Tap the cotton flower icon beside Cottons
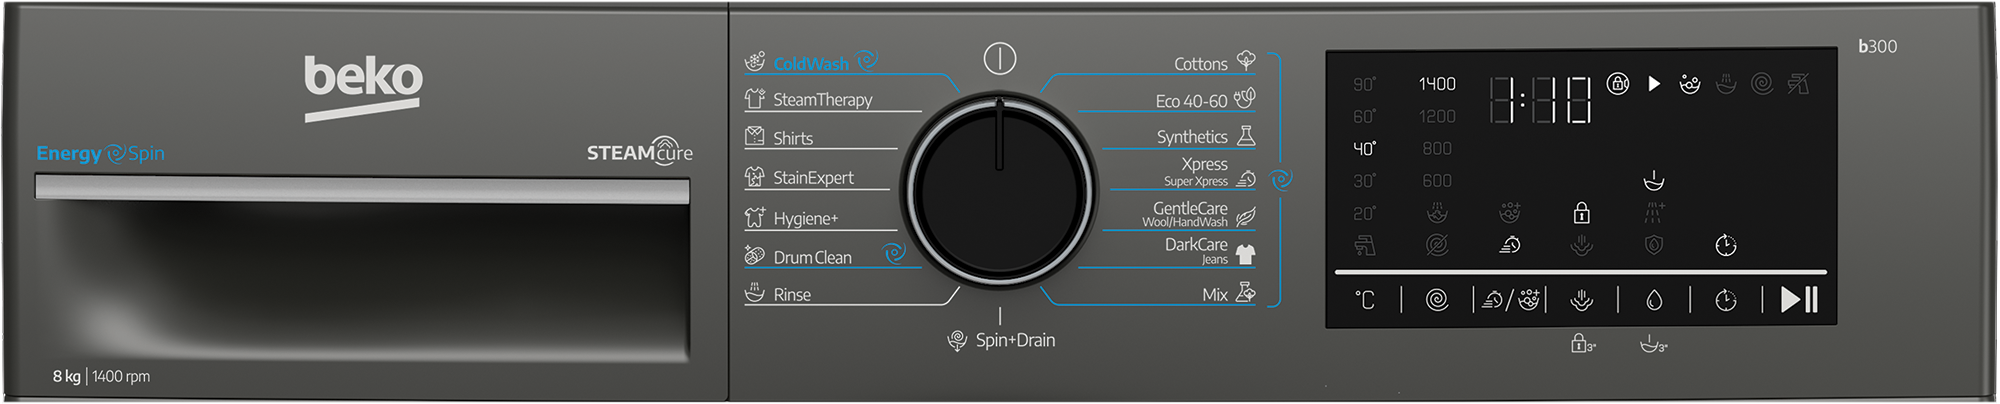The width and height of the screenshot is (2000, 404). tap(1246, 60)
